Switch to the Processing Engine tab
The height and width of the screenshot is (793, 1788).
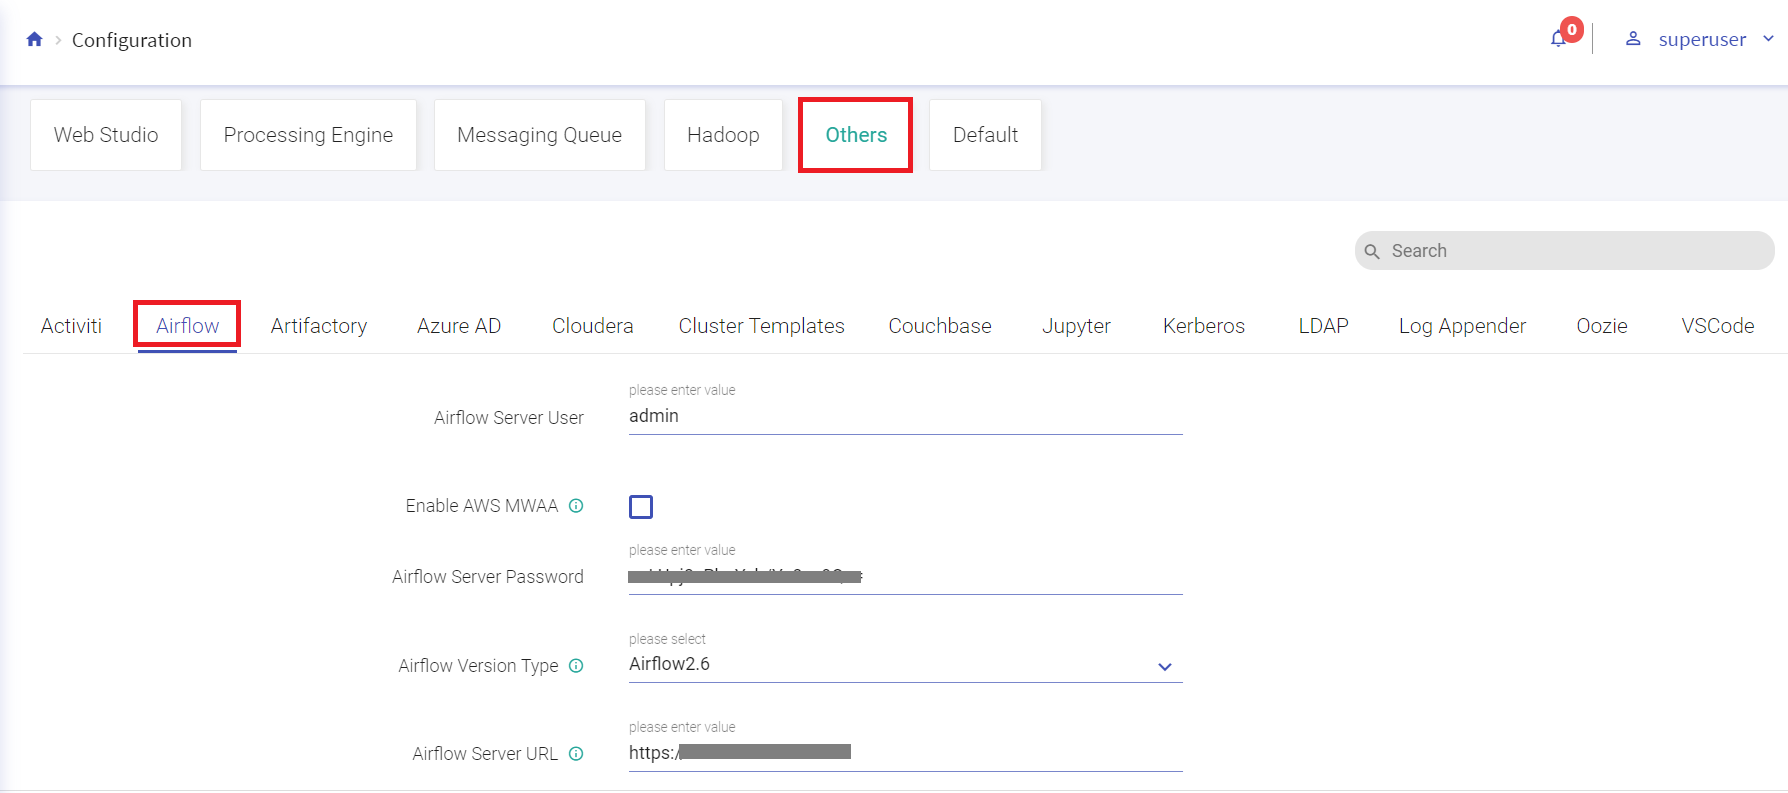tap(308, 135)
